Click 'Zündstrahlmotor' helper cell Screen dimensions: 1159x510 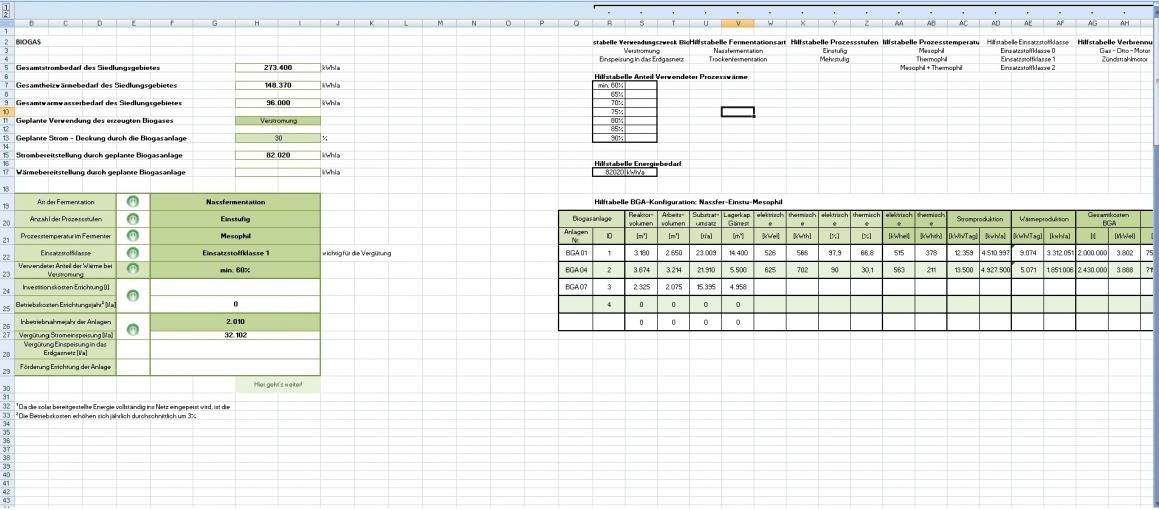[x=1124, y=58]
